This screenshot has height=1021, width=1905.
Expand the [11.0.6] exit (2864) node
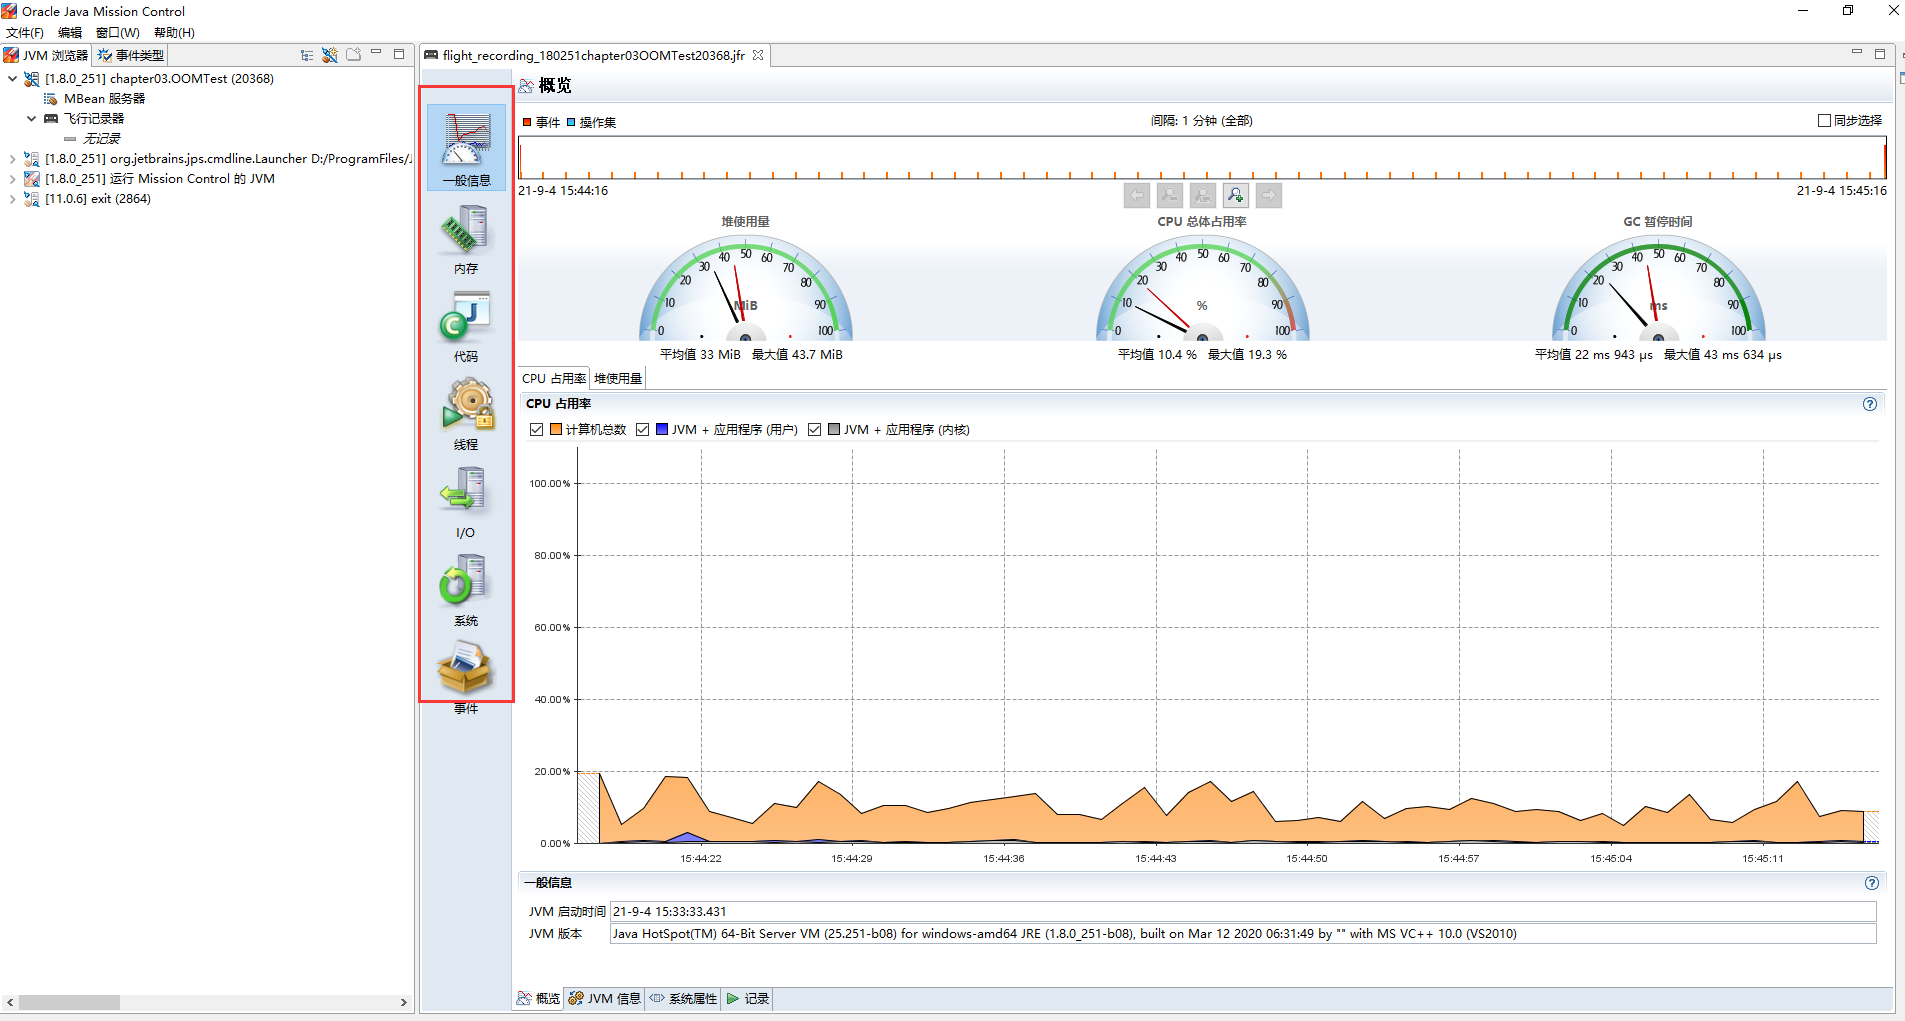click(x=13, y=198)
